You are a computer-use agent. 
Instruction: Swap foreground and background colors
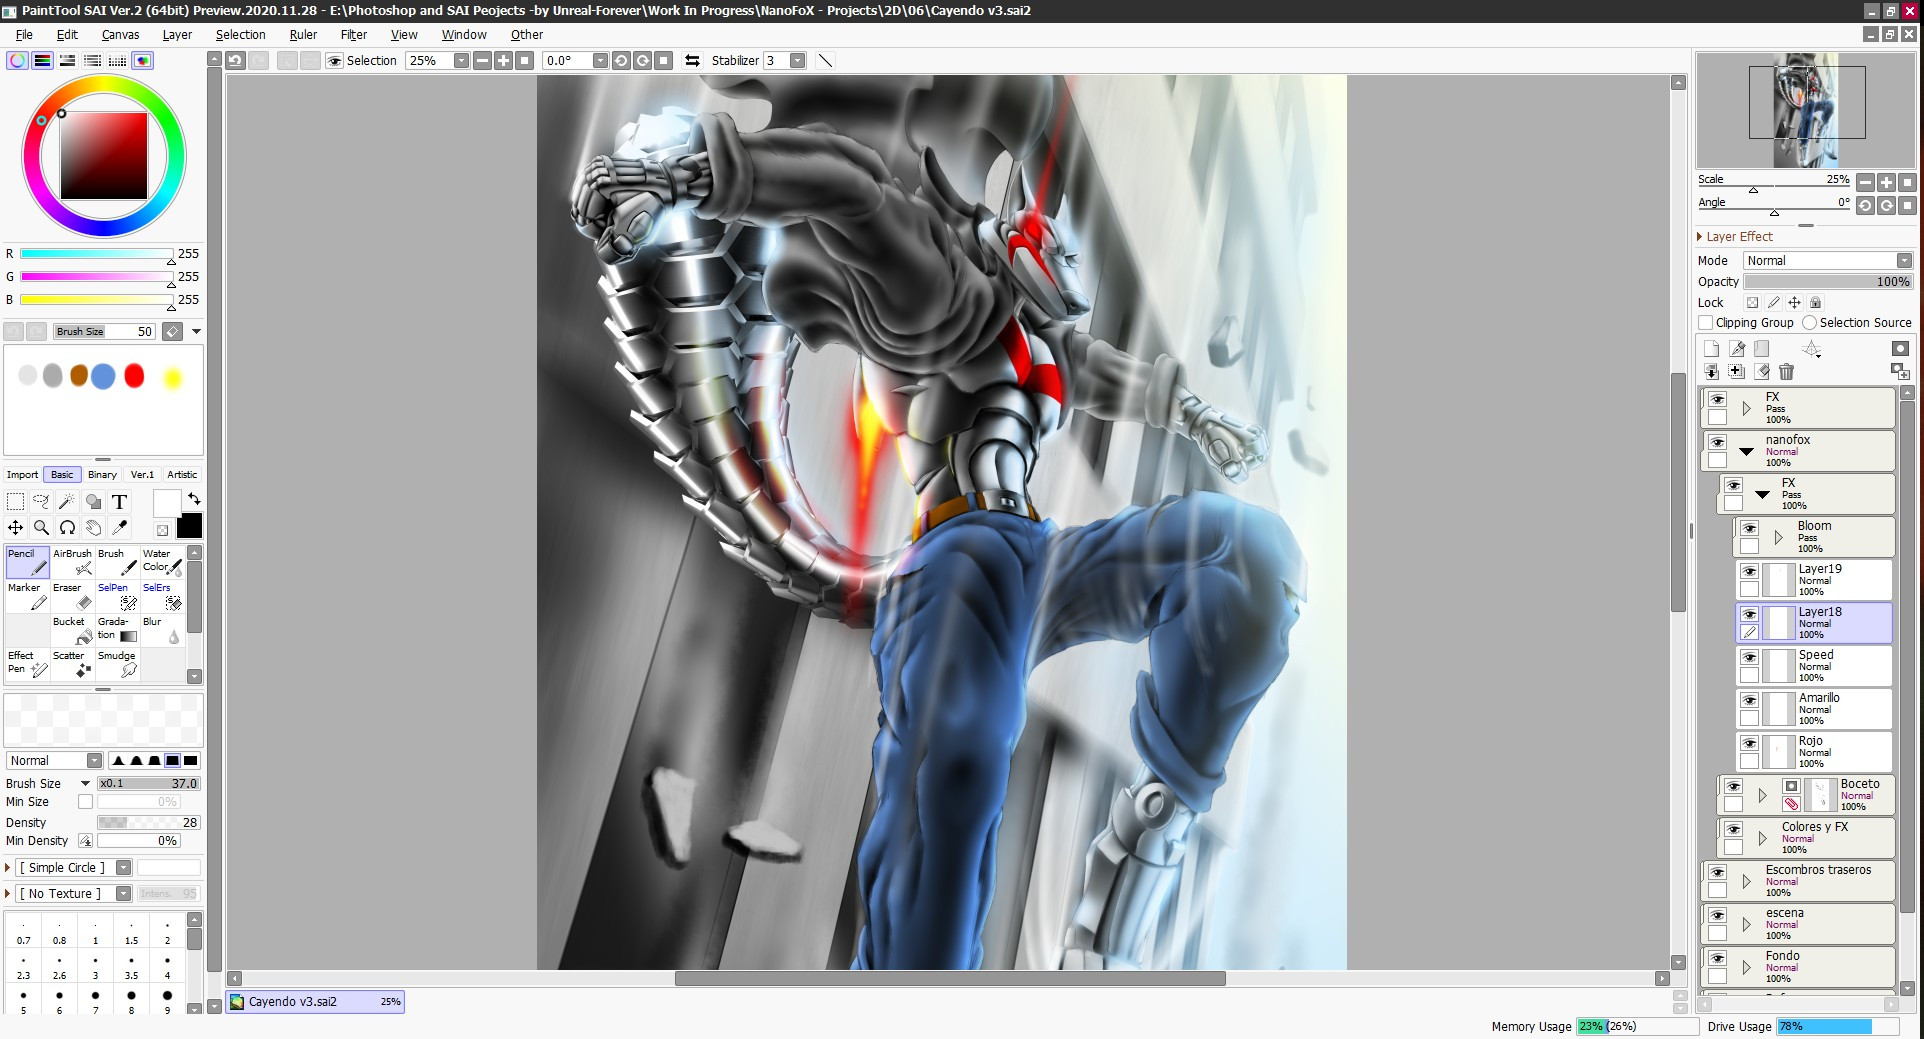click(x=194, y=497)
